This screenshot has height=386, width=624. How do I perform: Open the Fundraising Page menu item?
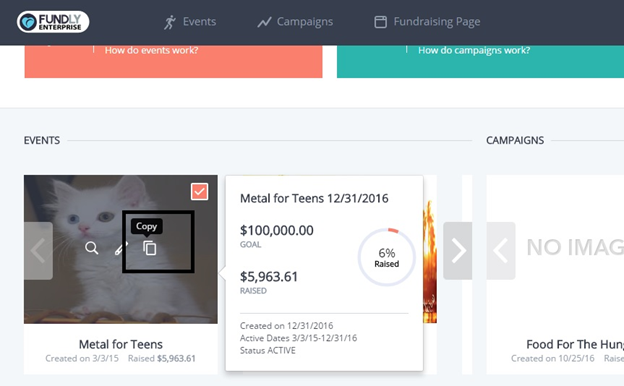pyautogui.click(x=437, y=22)
